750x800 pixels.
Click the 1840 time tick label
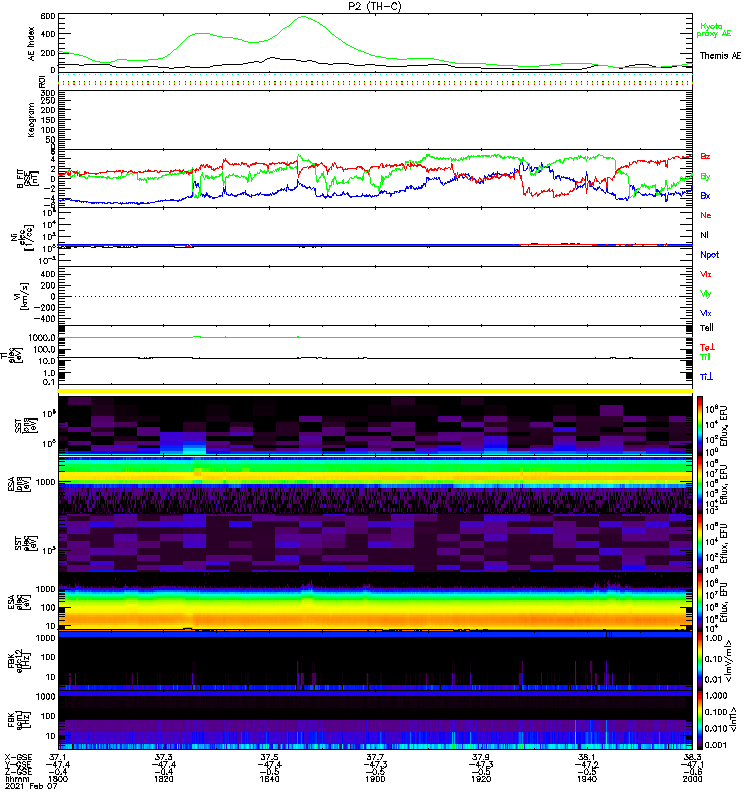coord(269,779)
